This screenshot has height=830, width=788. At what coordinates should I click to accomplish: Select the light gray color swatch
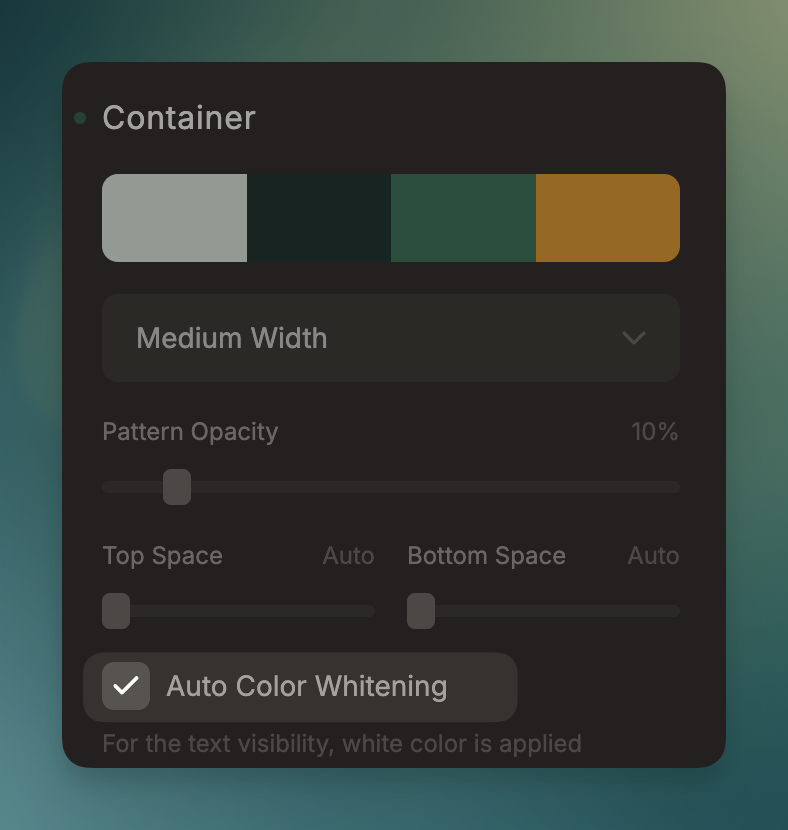pyautogui.click(x=174, y=218)
